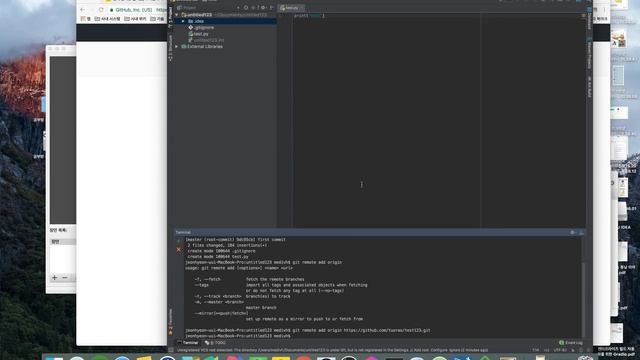The width and height of the screenshot is (640, 360).
Task: Click the scroll-from-source target icon
Action: [x=246, y=8]
